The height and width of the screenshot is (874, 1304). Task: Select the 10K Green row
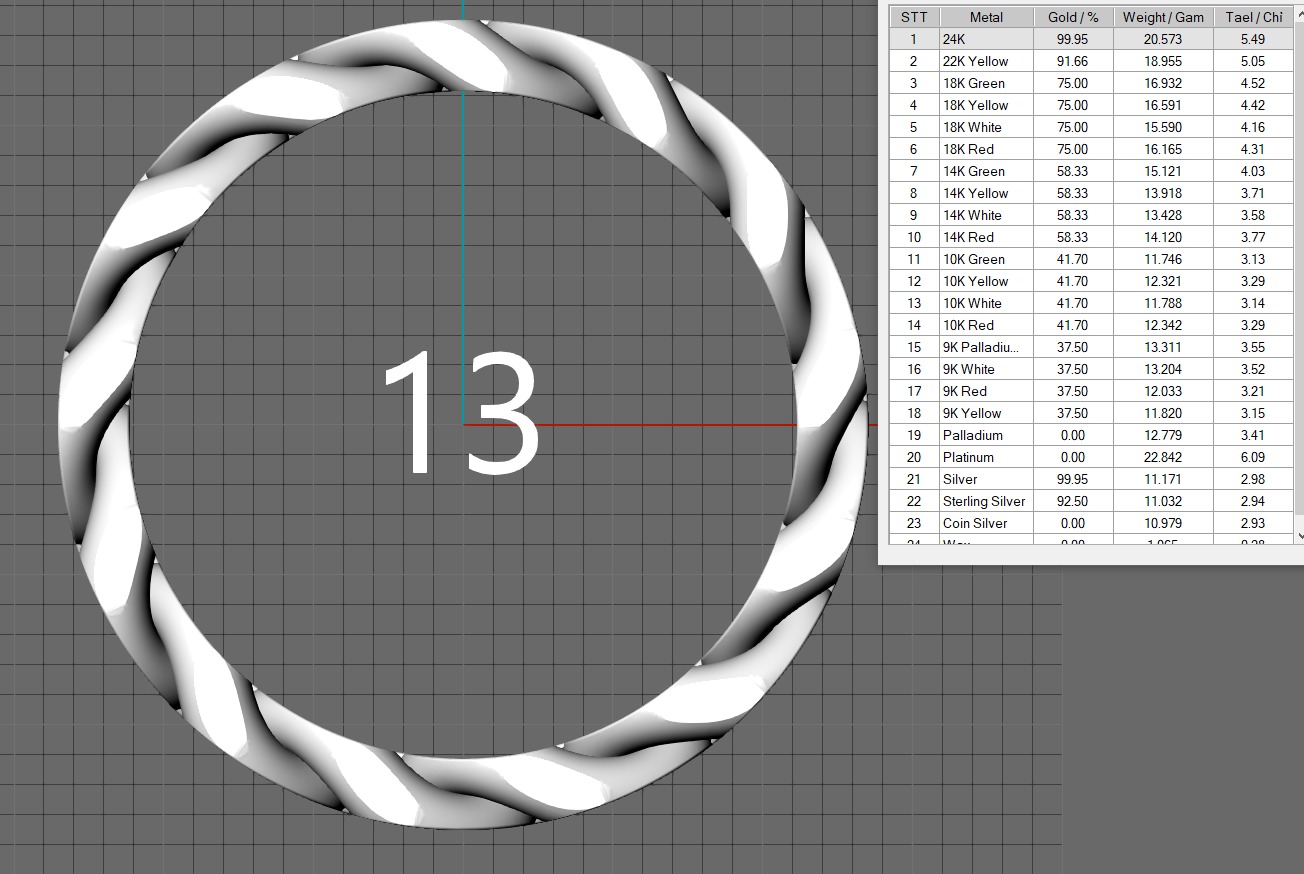(1092, 259)
